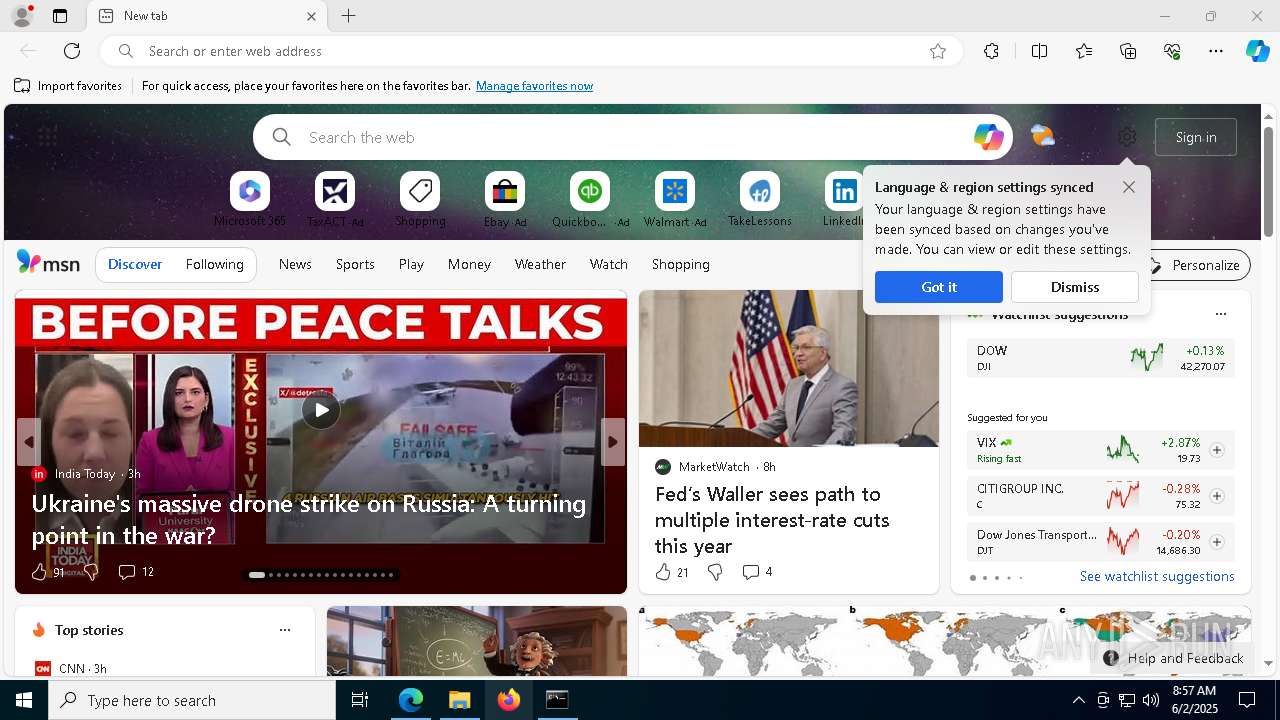Show previous carousel story arrow

[28, 442]
